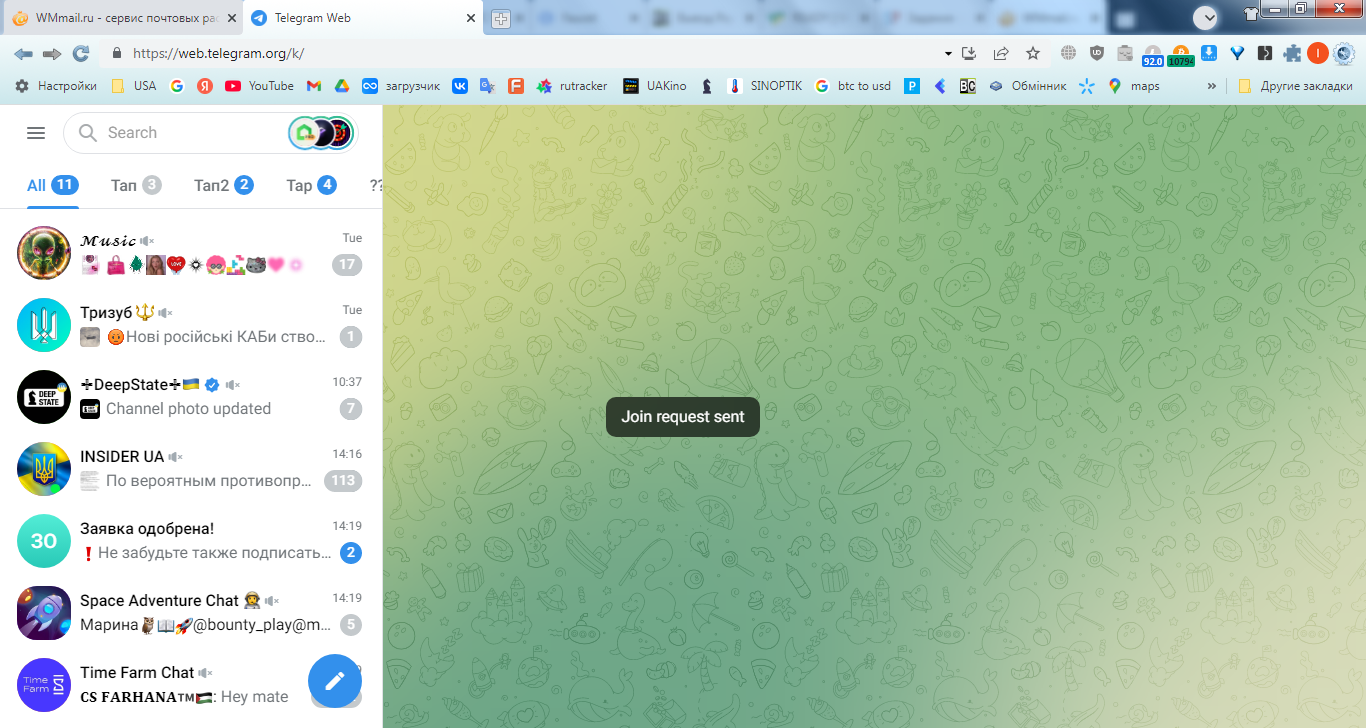
Task: Close the Telegram Web tab
Action: coord(471,18)
